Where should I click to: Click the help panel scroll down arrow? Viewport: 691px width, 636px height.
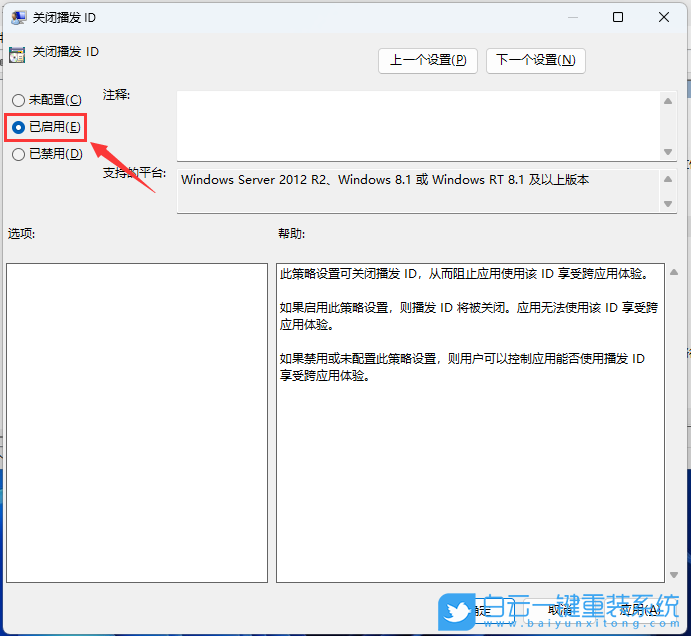point(674,575)
